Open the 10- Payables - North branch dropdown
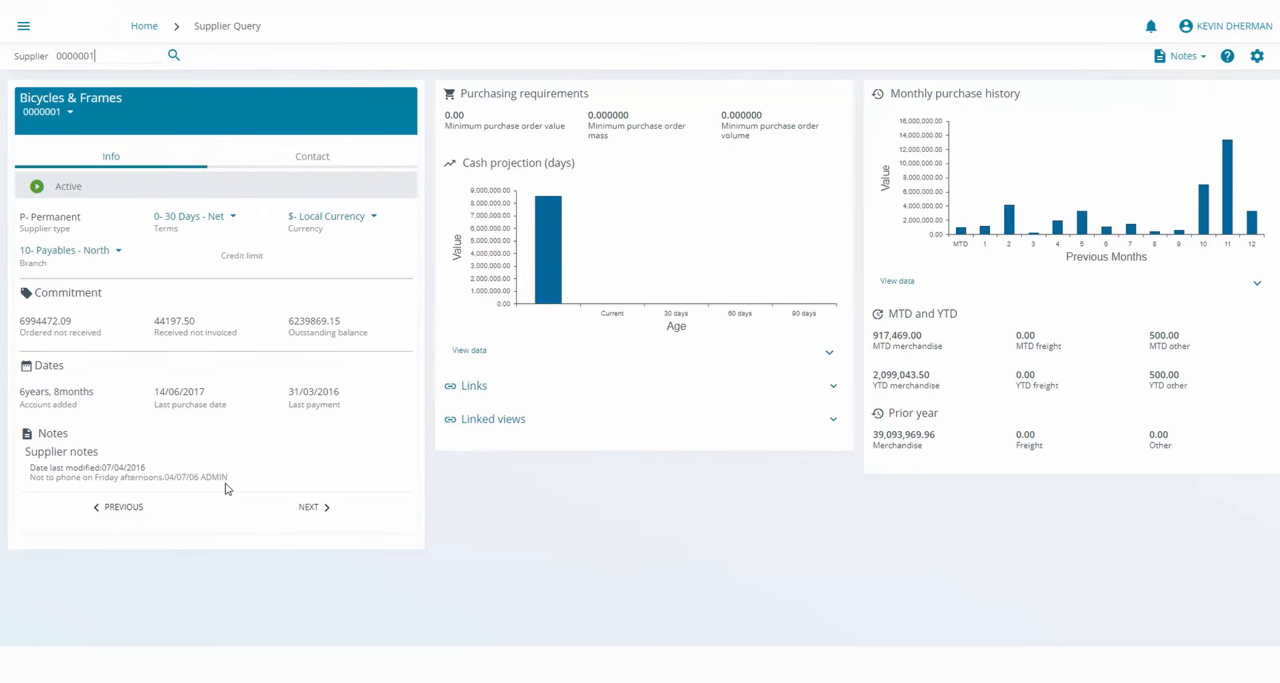 tap(71, 250)
